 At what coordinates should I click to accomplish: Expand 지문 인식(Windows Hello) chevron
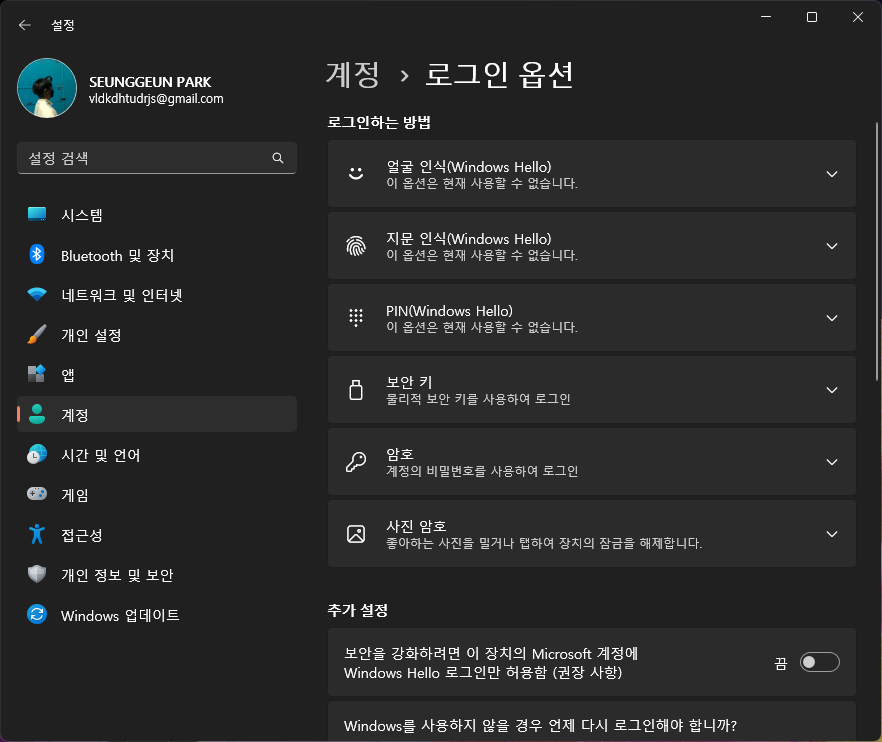[x=832, y=246]
